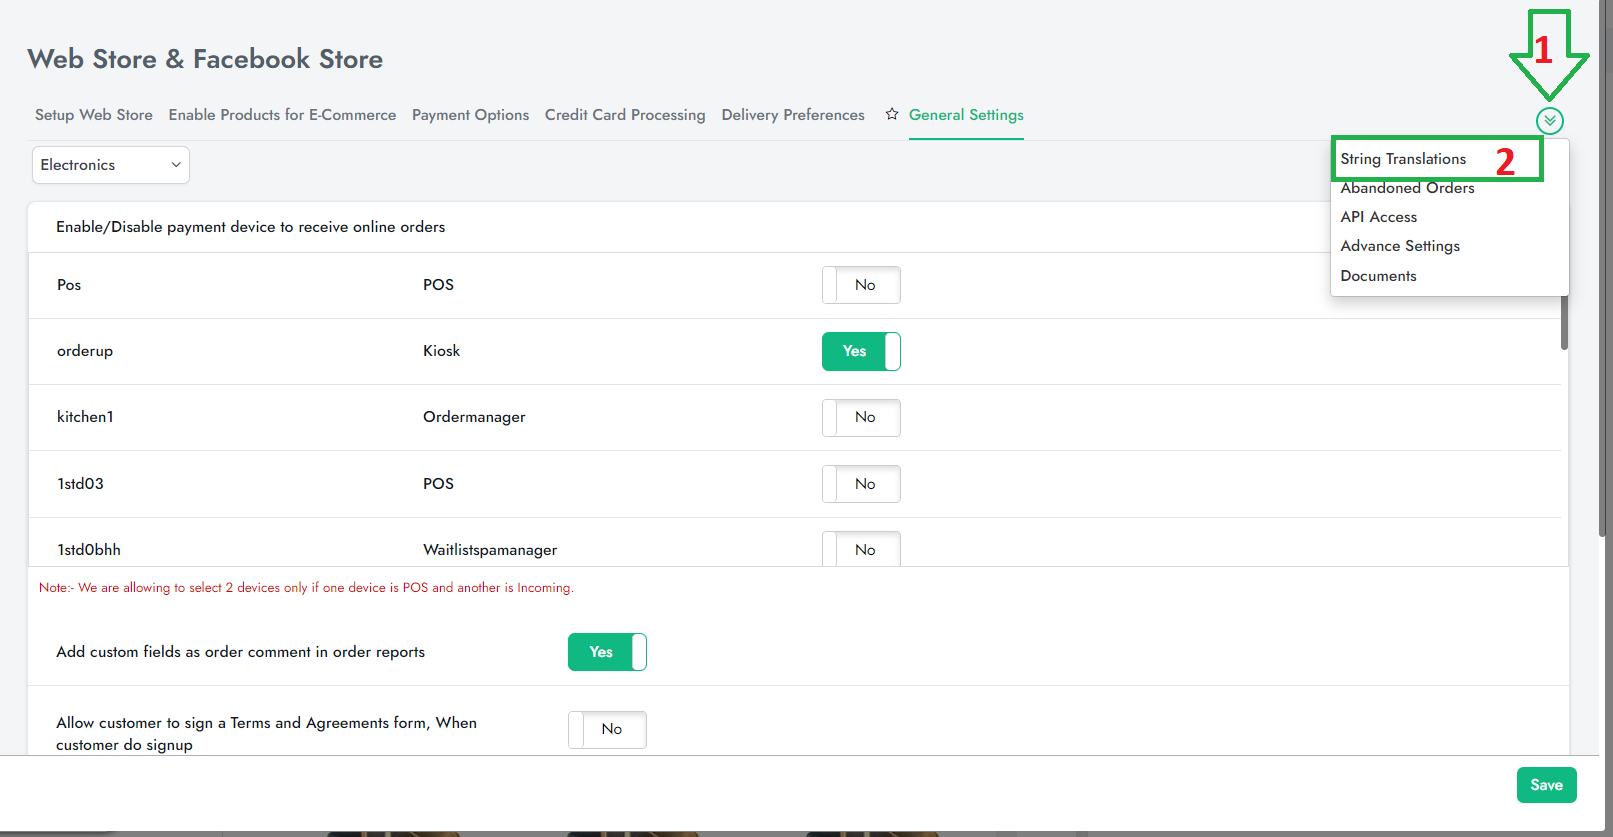
Task: Open the Electronics store dropdown
Action: 111,165
